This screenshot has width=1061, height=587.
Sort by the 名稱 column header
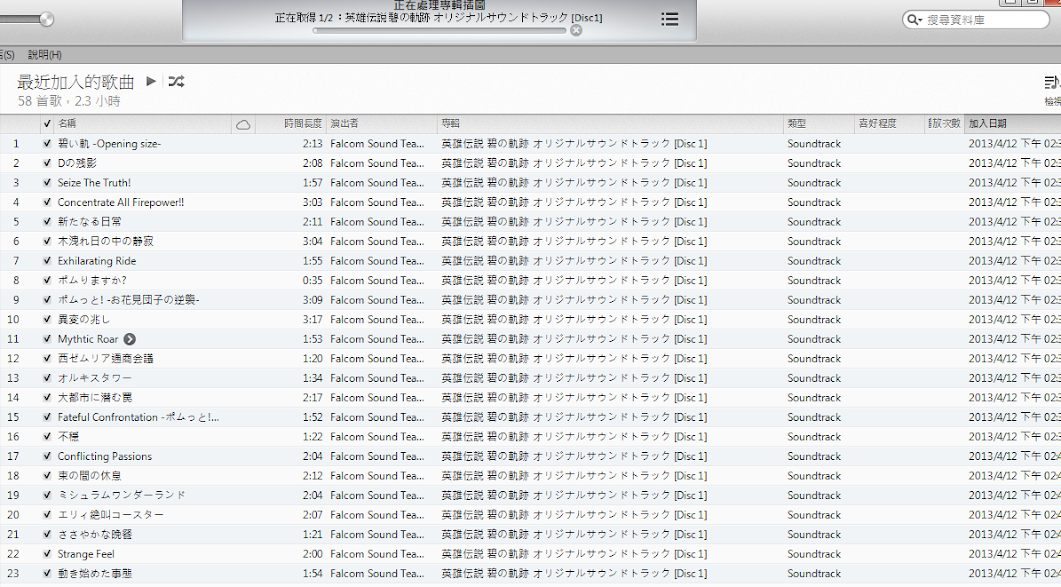[143, 123]
